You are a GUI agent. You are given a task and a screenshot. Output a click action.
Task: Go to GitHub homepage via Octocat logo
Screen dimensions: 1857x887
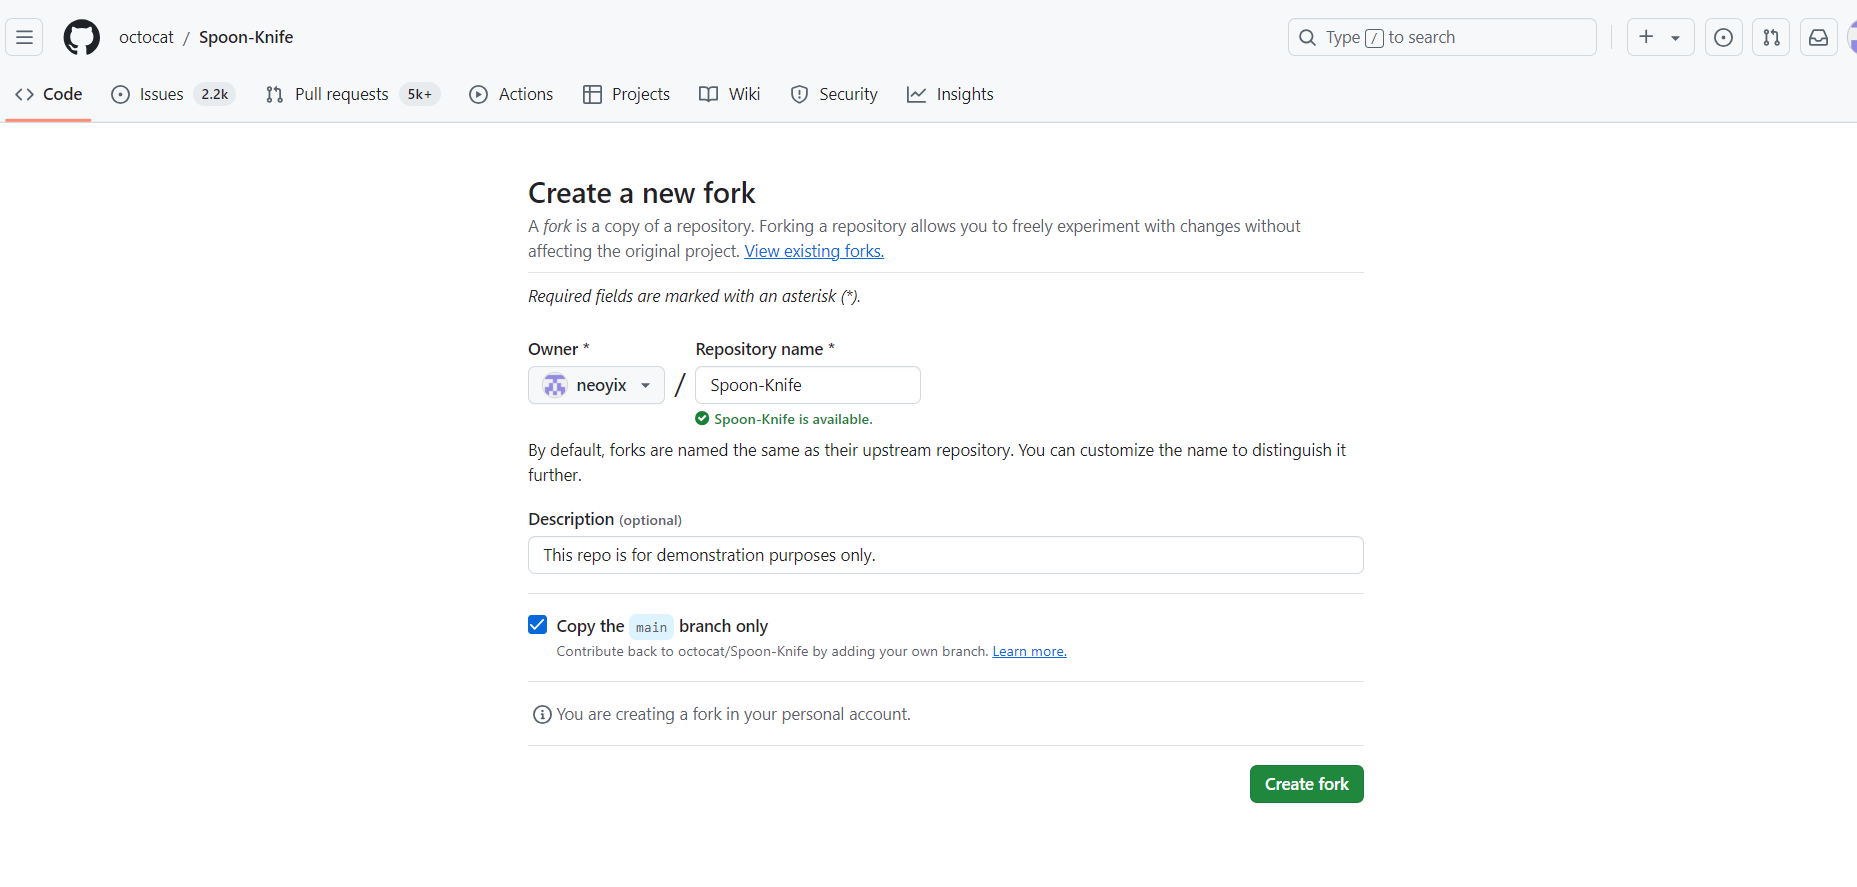tap(82, 37)
